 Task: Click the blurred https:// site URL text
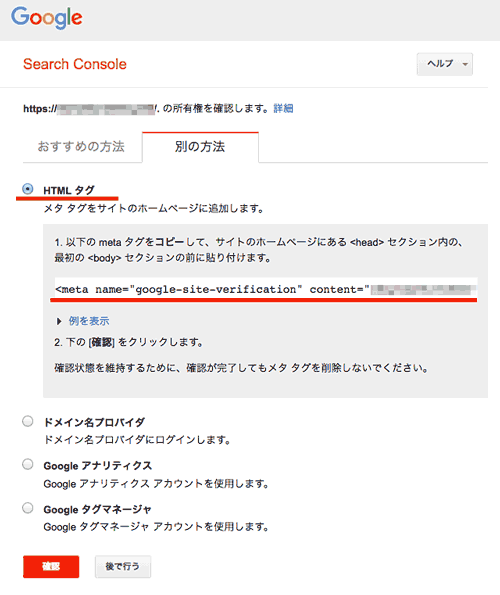pyautogui.click(x=91, y=109)
